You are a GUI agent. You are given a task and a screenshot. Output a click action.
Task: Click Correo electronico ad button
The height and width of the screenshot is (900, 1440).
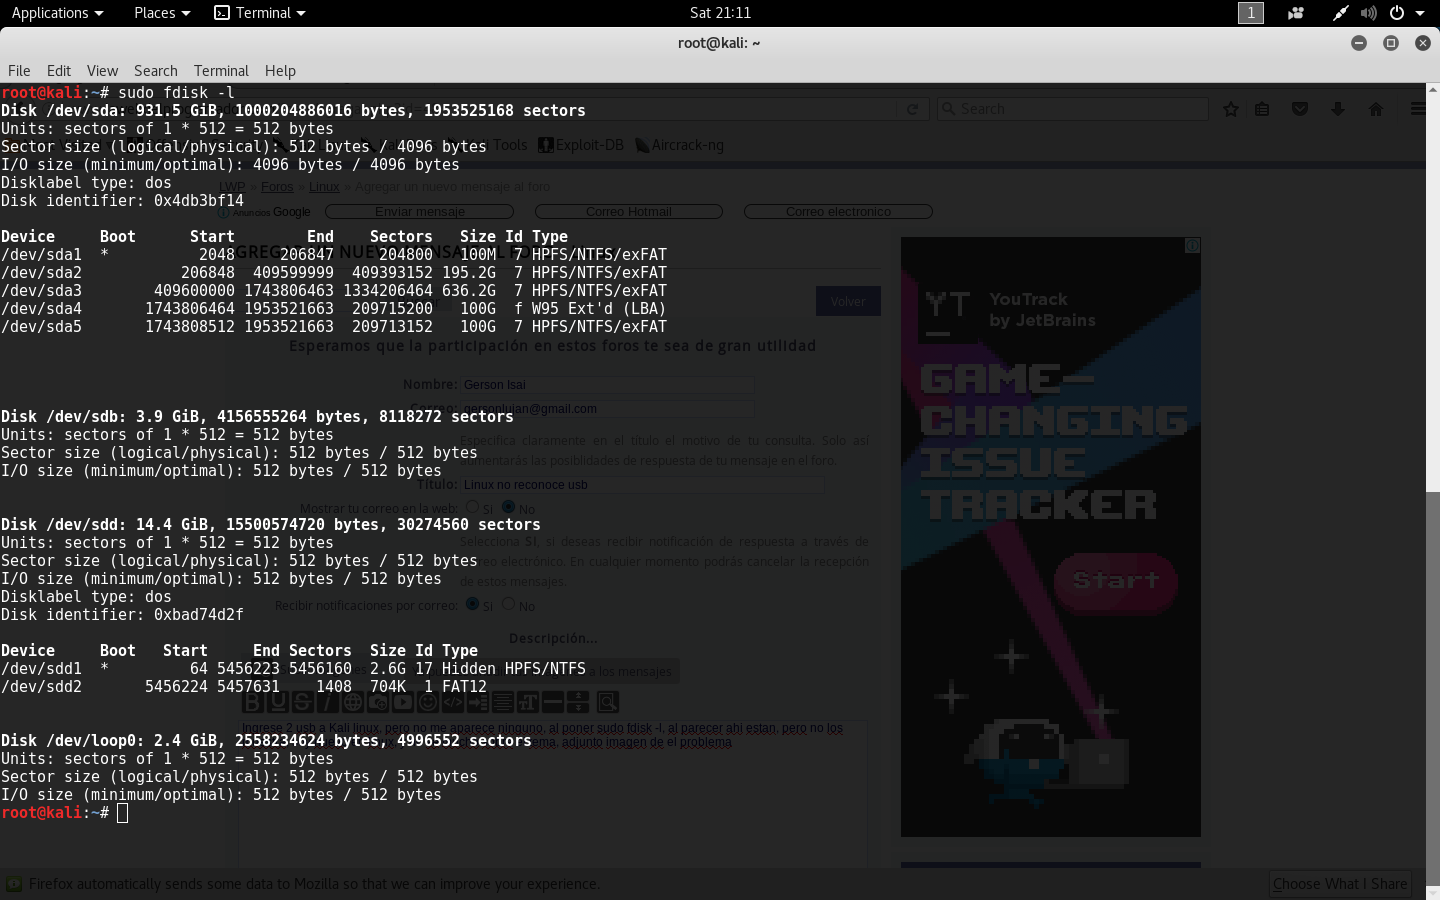tap(838, 212)
